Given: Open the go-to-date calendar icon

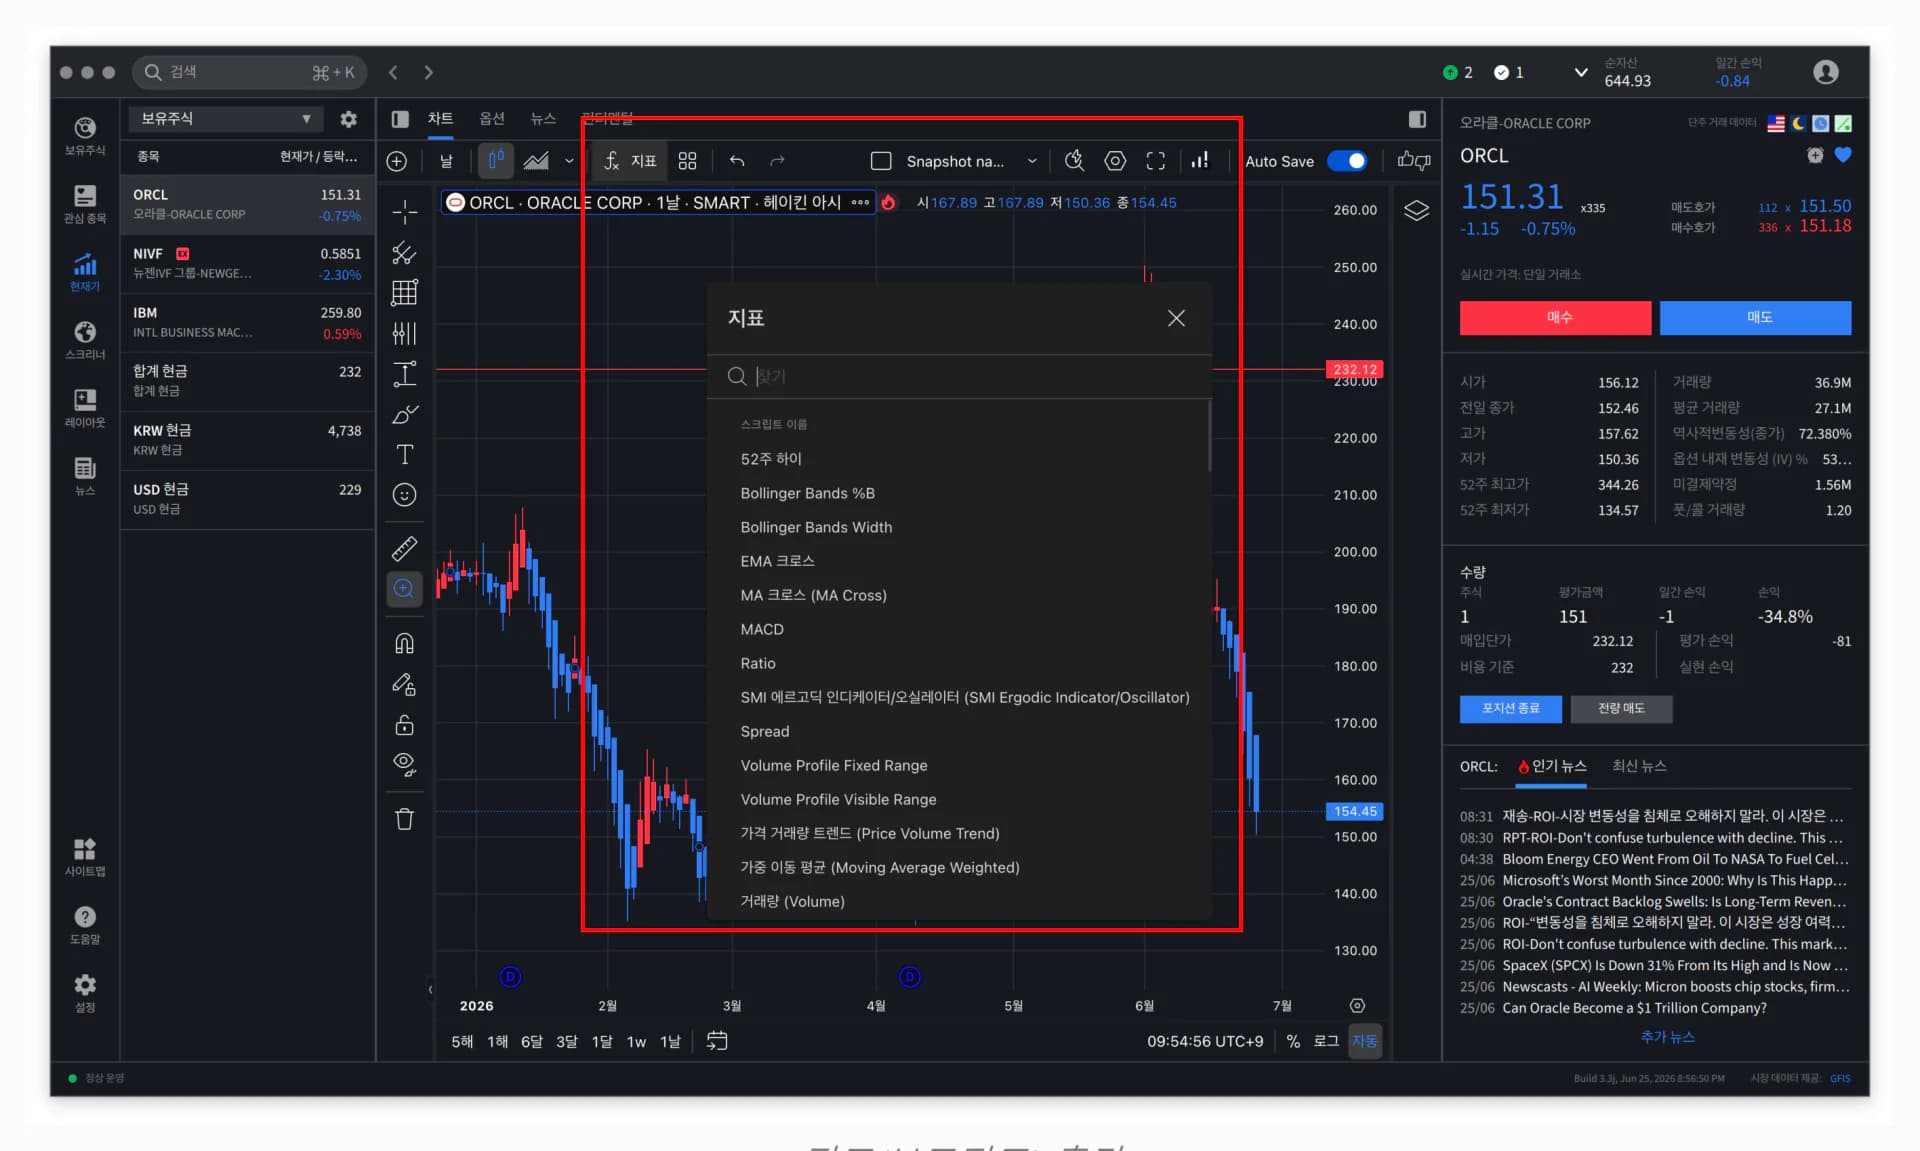Looking at the screenshot, I should tap(717, 1041).
